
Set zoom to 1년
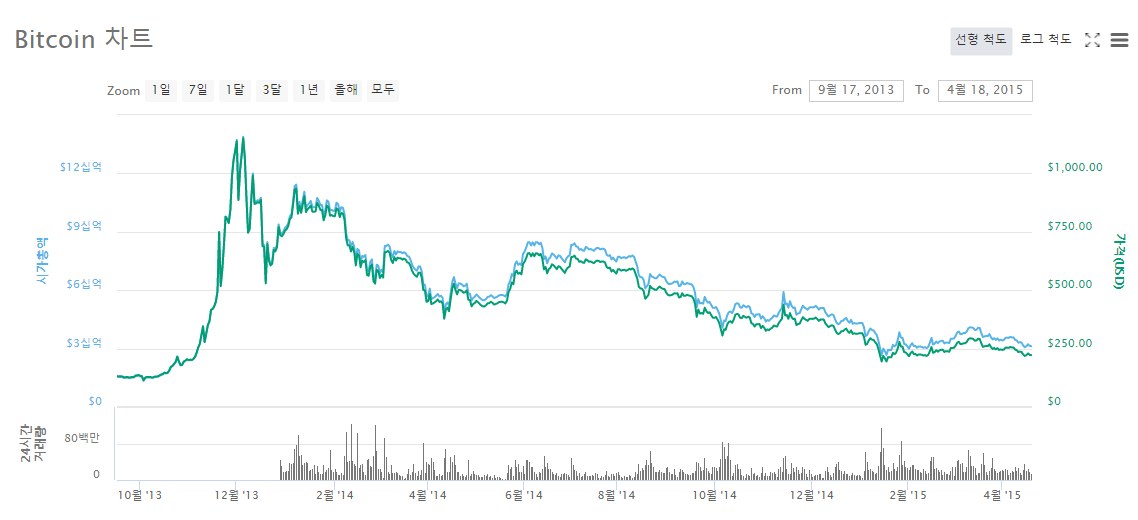pos(308,90)
